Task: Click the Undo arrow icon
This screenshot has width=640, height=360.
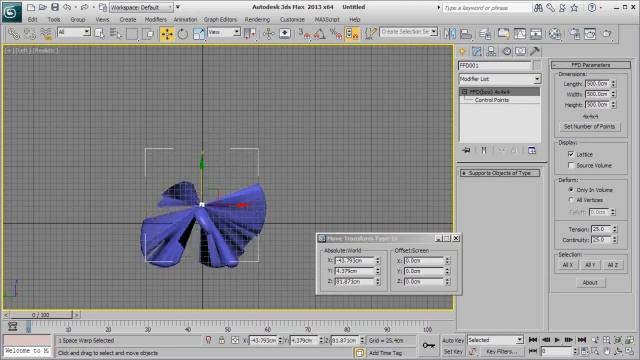Action: pos(67,7)
